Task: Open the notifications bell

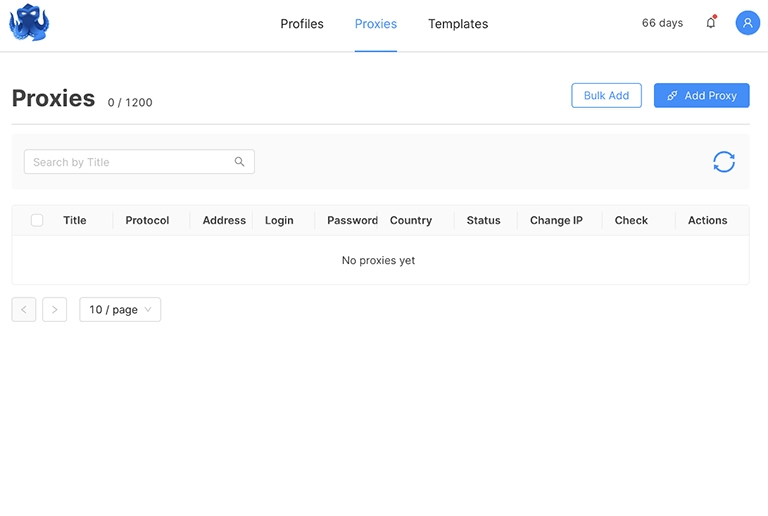Action: tap(711, 23)
